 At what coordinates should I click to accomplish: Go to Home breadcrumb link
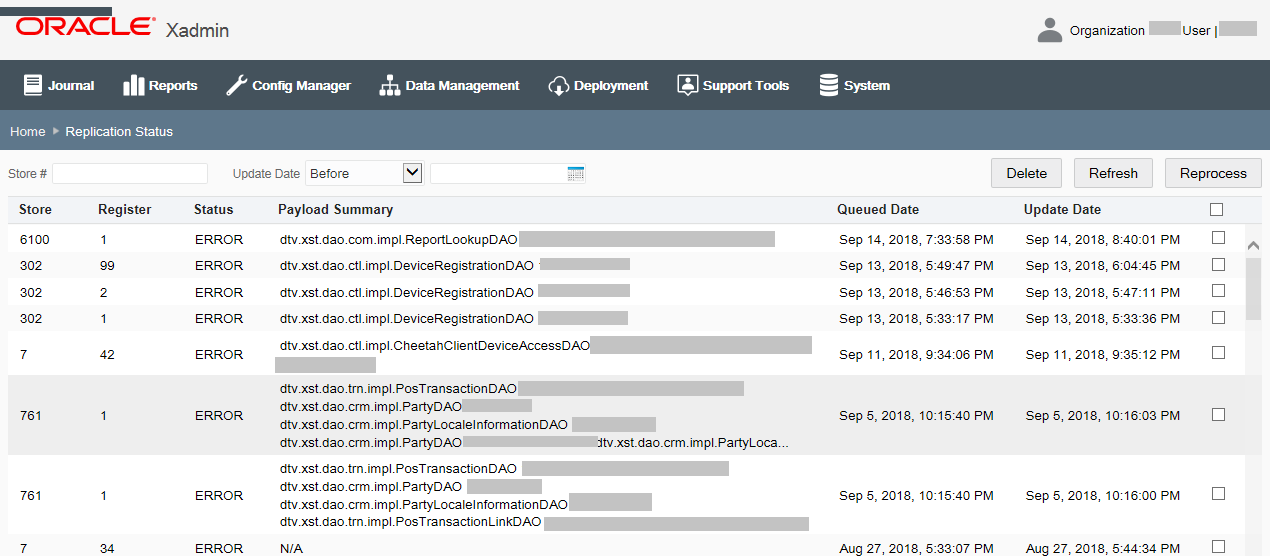[28, 132]
